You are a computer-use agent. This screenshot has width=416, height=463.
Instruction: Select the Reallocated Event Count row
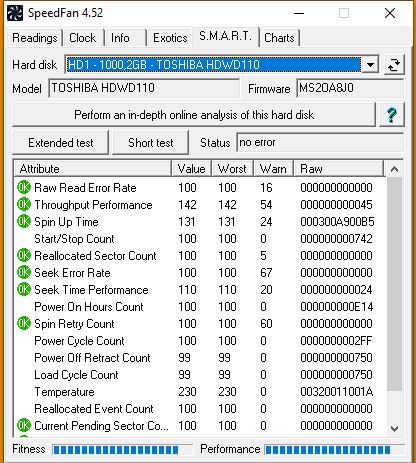[200, 409]
